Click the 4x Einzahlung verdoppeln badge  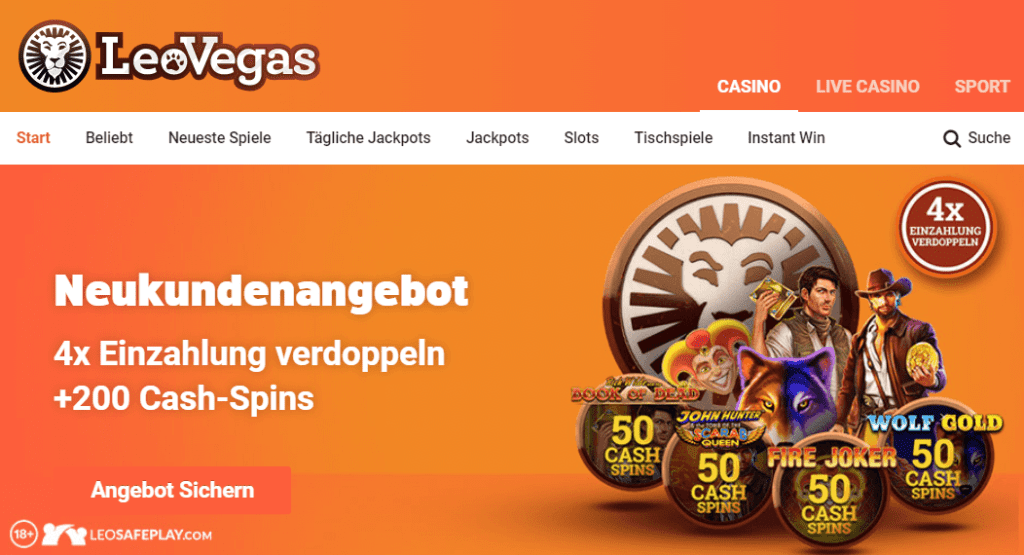946,227
